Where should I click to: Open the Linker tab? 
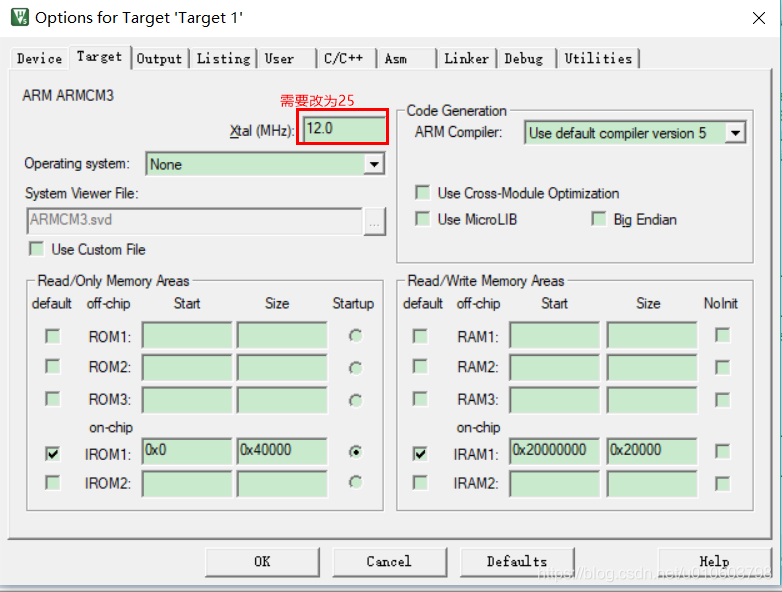(x=467, y=58)
